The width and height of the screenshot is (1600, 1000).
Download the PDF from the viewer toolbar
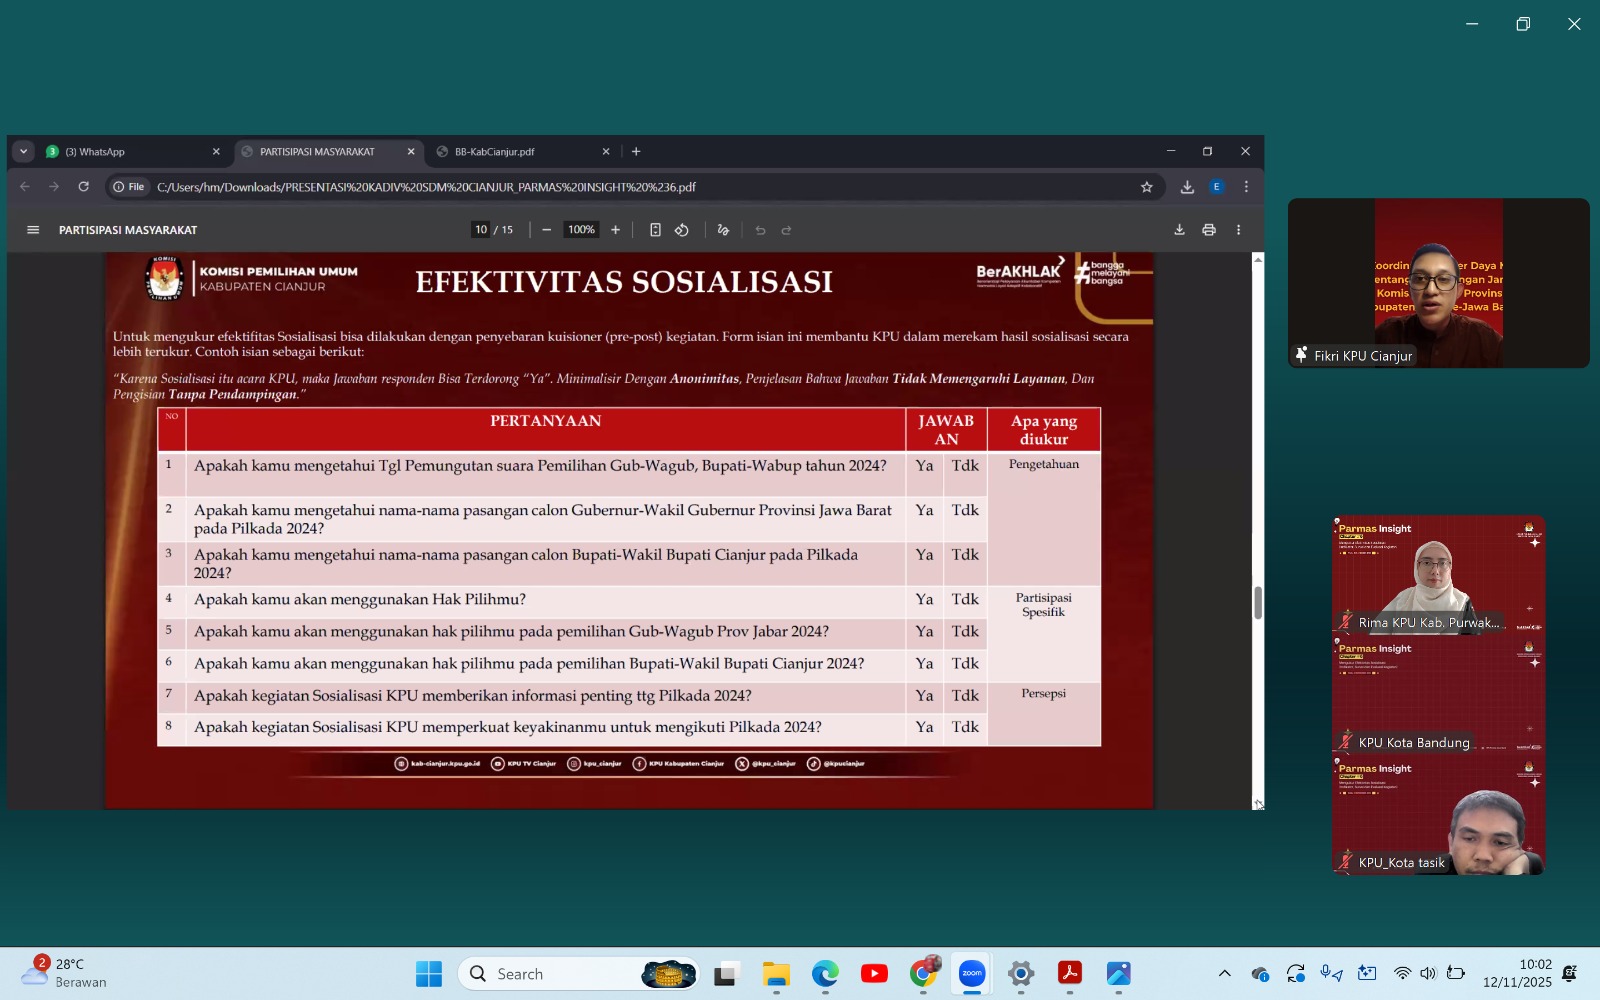pos(1179,230)
